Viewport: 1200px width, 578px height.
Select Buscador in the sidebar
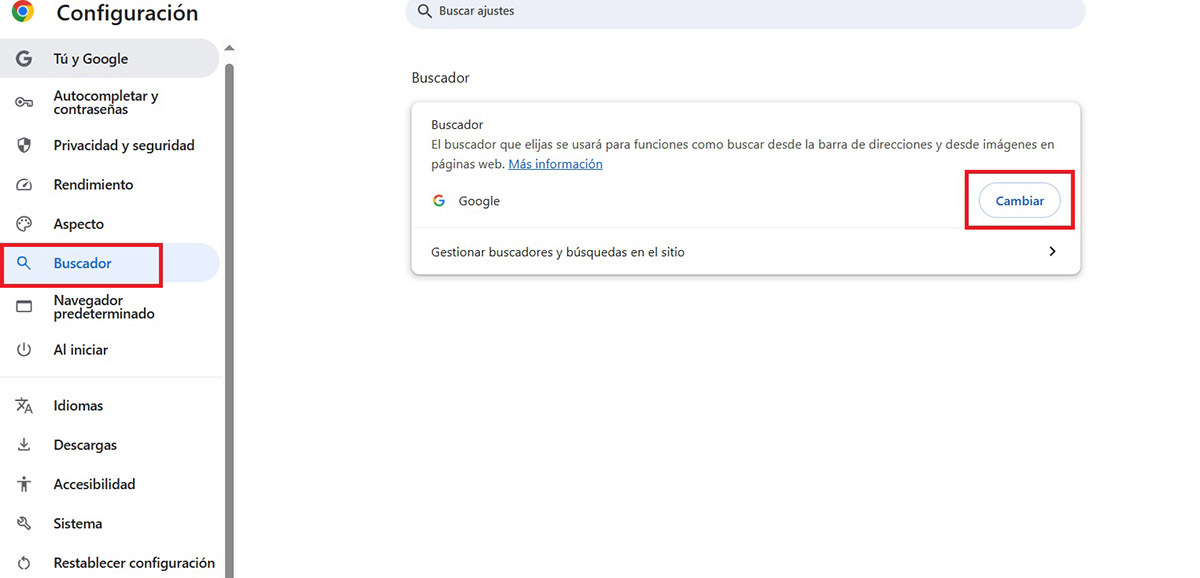pos(110,263)
